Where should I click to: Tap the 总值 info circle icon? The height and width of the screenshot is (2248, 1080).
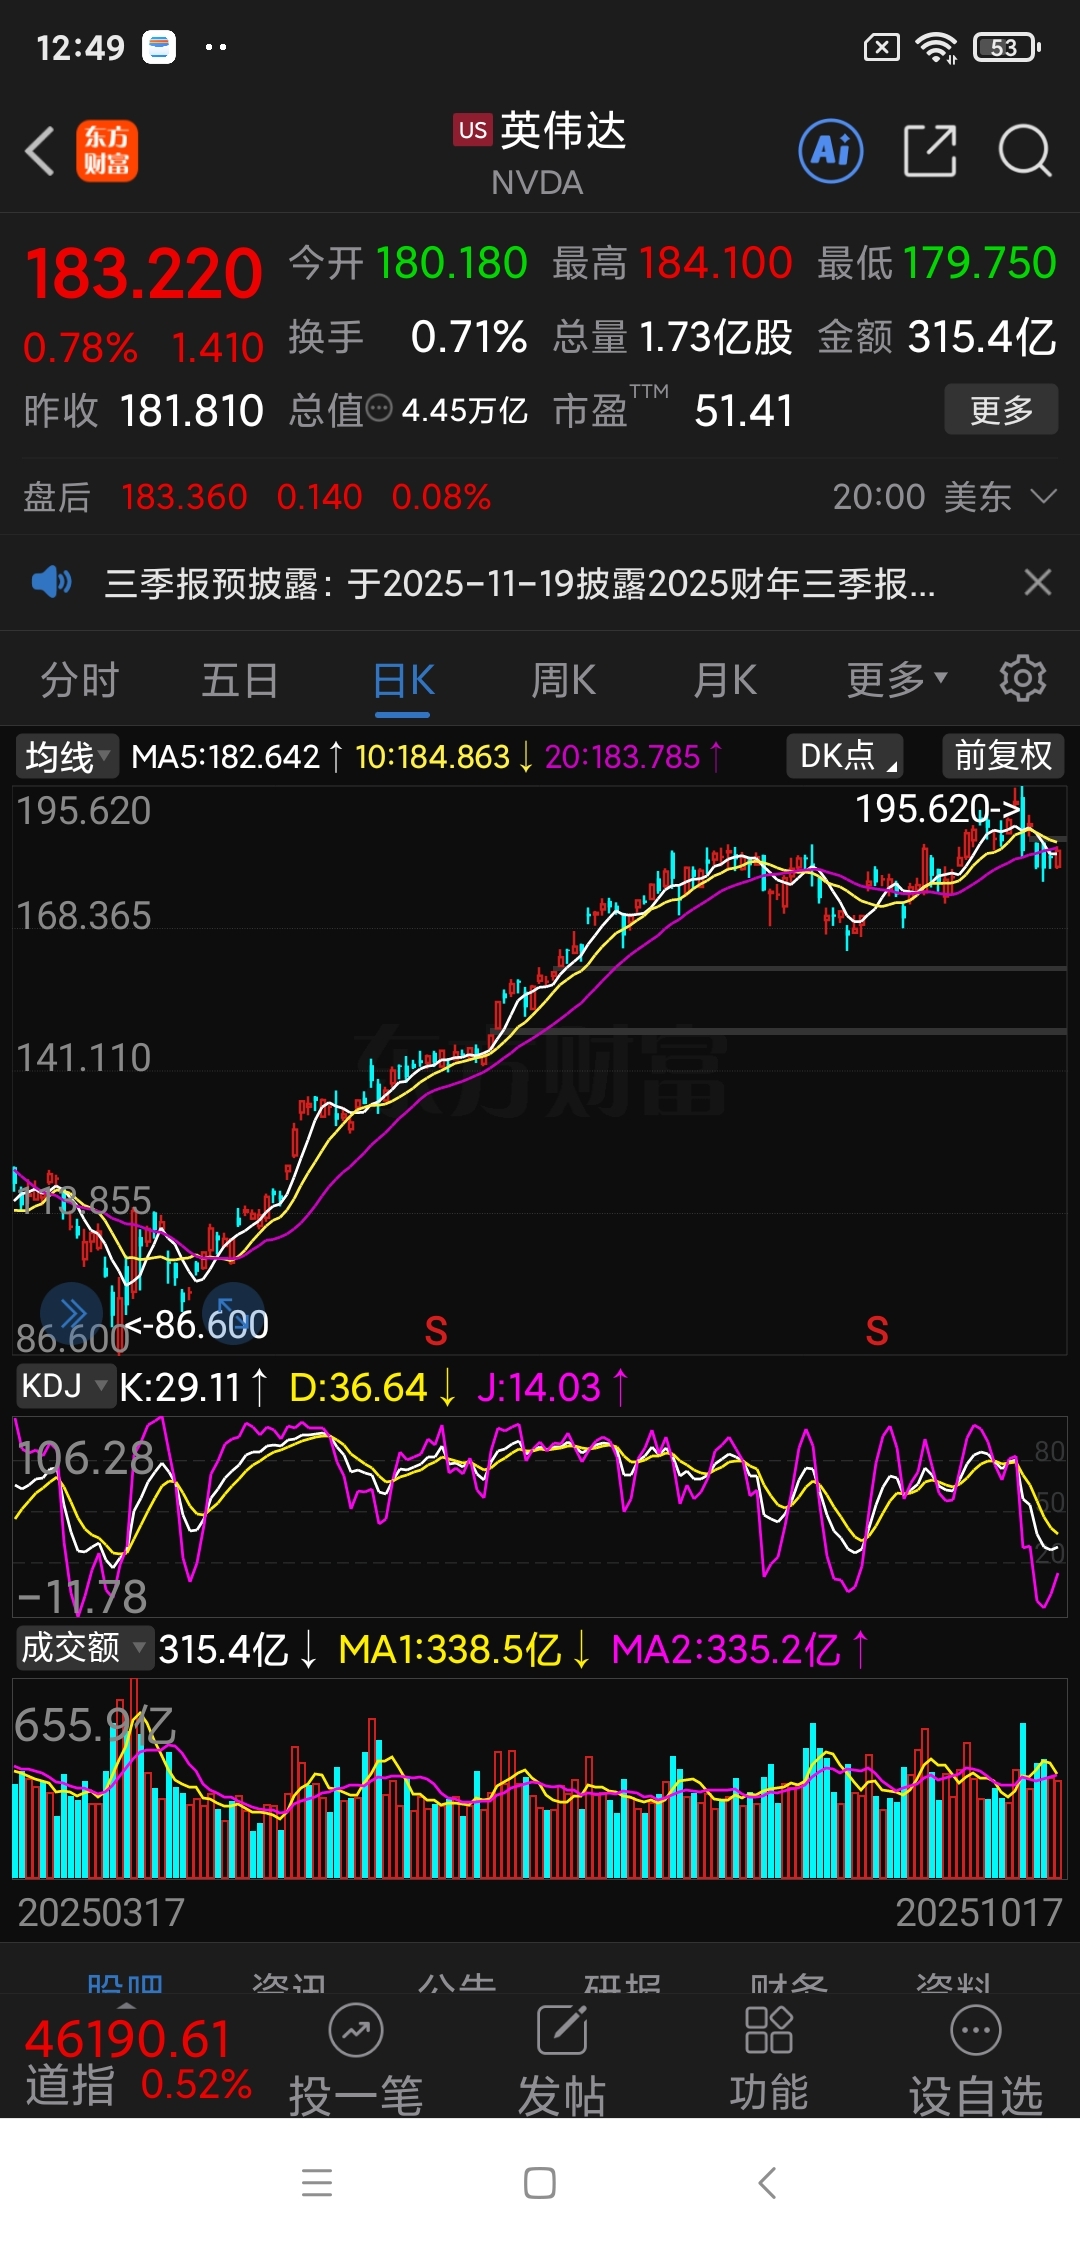tap(379, 408)
